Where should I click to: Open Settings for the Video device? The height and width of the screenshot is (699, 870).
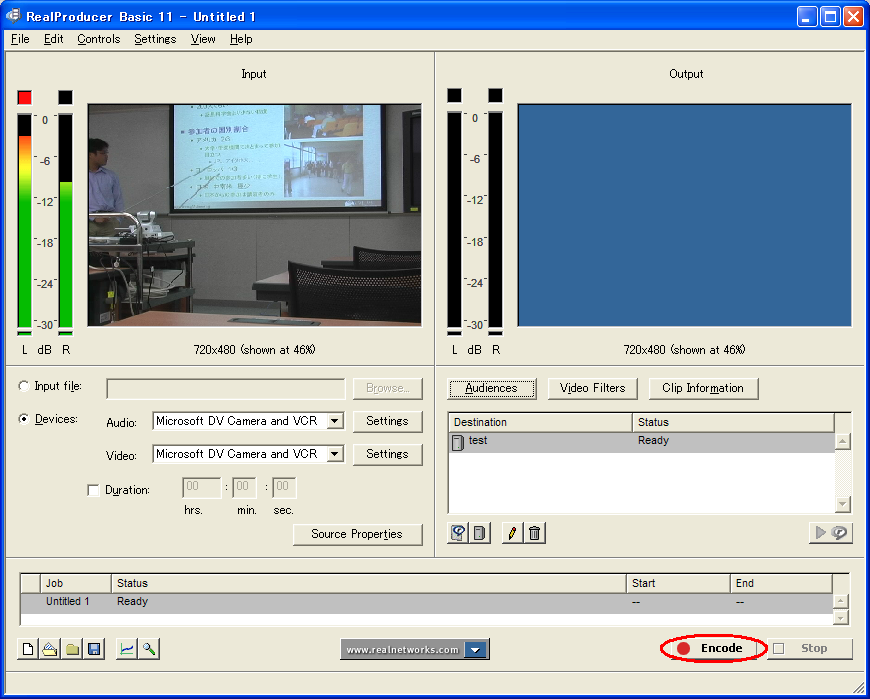[387, 454]
